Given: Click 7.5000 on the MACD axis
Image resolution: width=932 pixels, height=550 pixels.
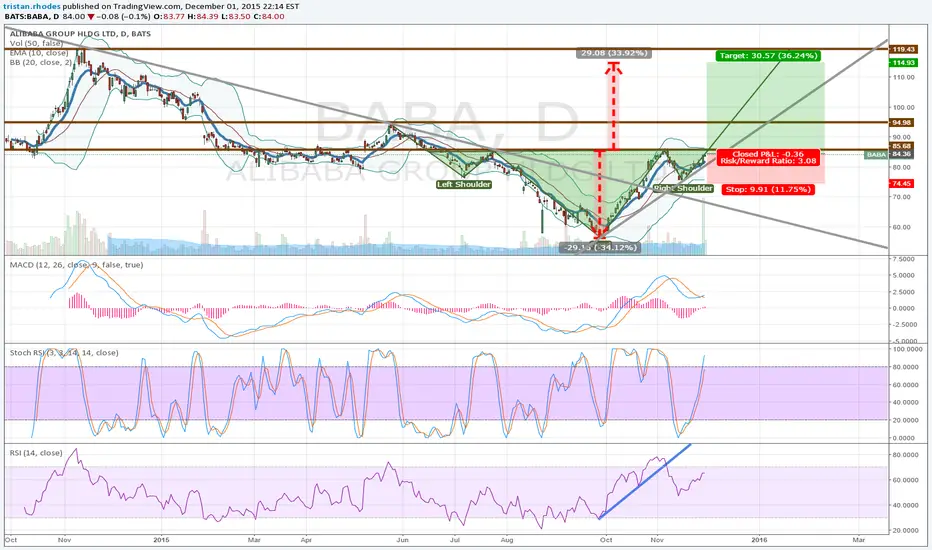Looking at the screenshot, I should (903, 259).
